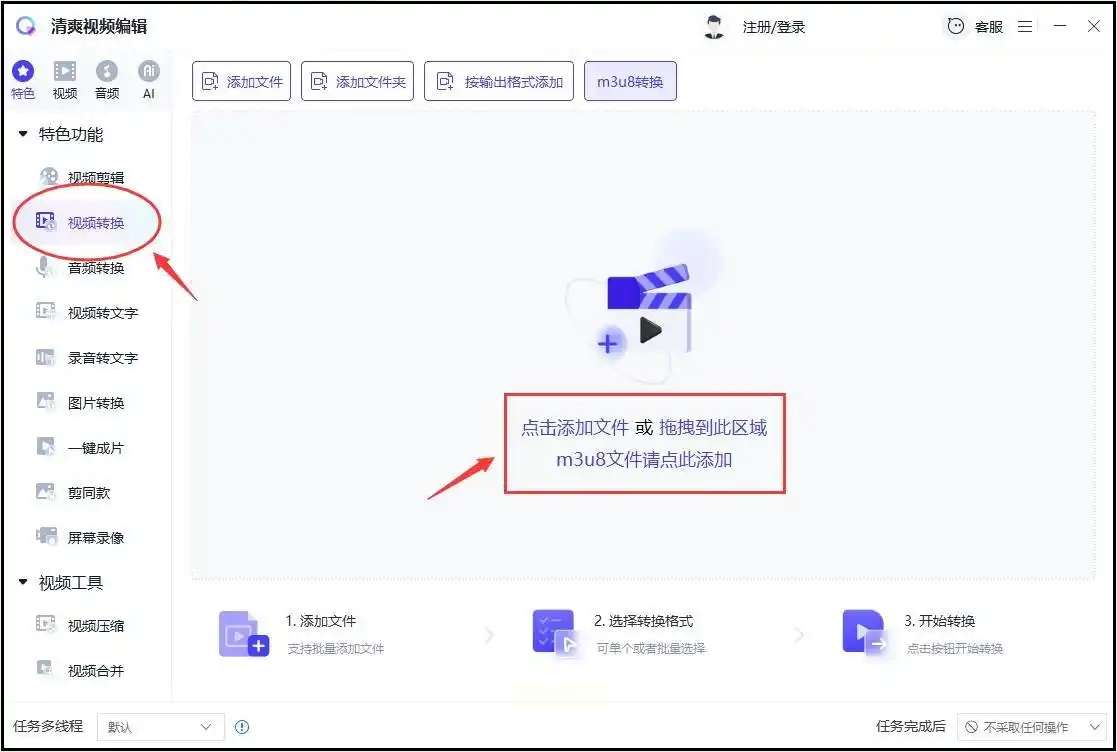
Task: Open the hamburger menu icon
Action: point(1025,26)
